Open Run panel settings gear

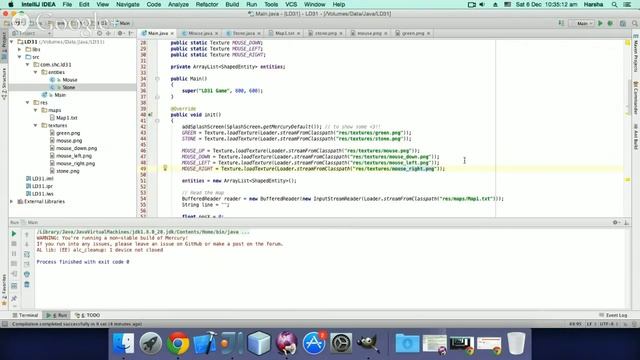coord(615,222)
